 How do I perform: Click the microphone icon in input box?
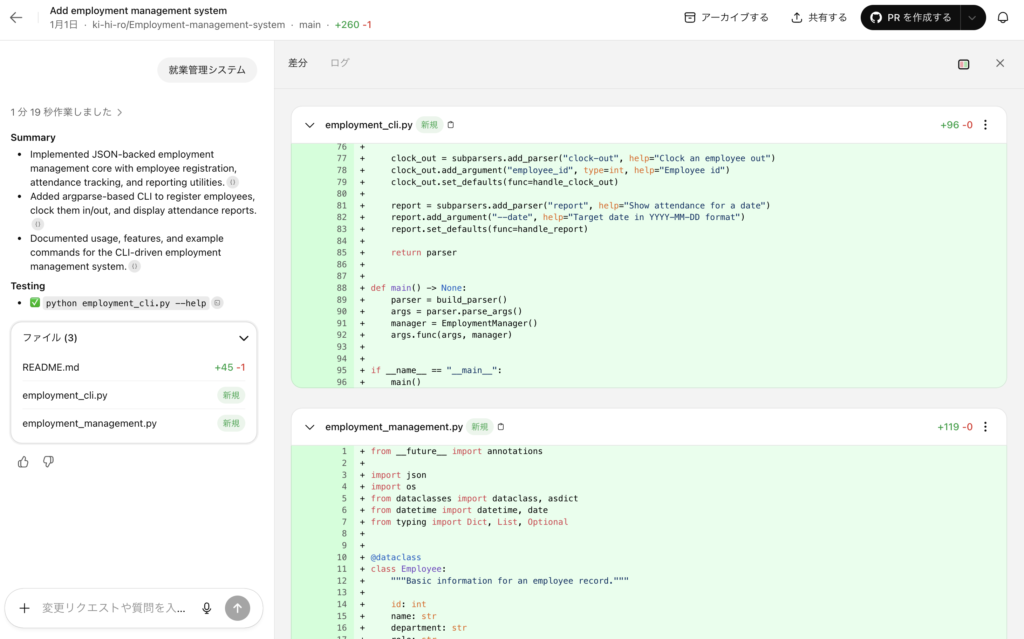[207, 608]
